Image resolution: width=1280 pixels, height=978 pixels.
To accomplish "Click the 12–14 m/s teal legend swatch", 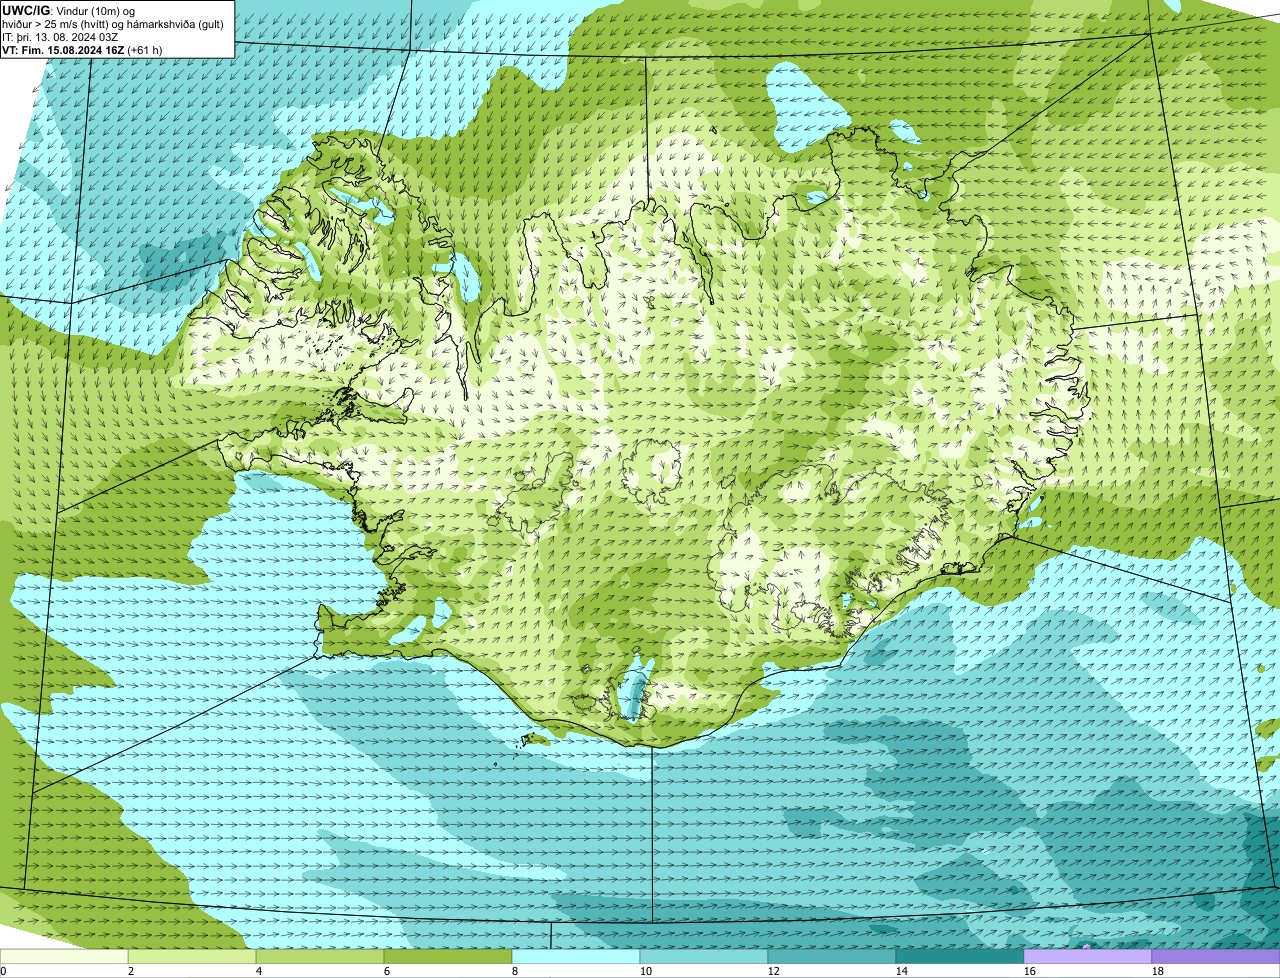I will [832, 956].
